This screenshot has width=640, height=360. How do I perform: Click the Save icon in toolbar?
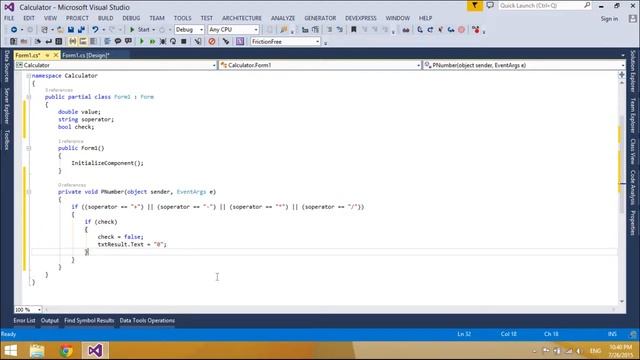click(x=71, y=30)
